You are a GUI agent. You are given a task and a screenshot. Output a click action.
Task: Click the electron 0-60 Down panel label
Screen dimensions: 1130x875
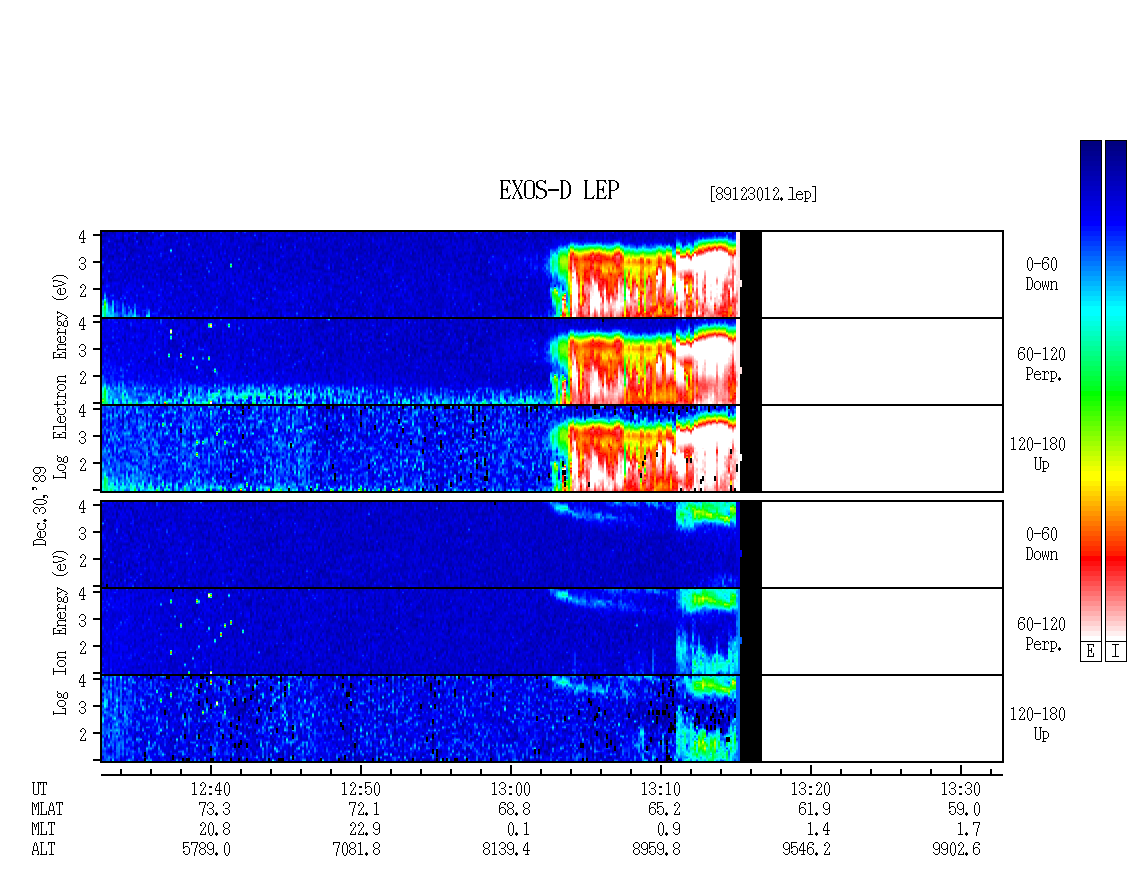[x=1041, y=274]
